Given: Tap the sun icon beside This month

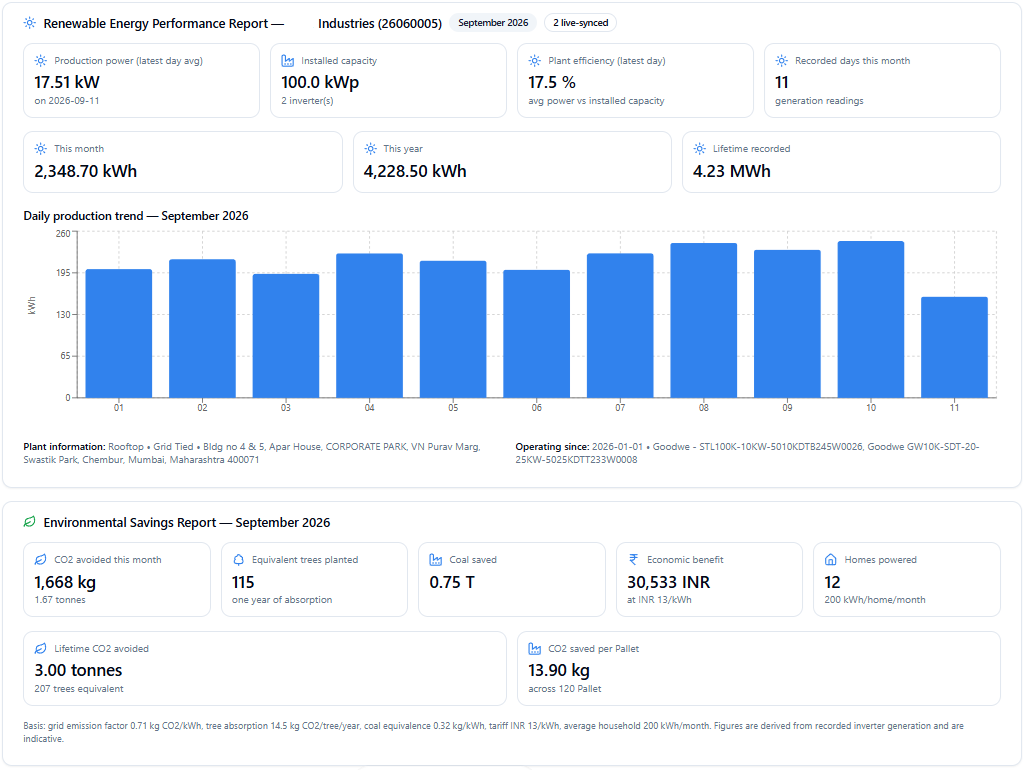Looking at the screenshot, I should [x=41, y=149].
